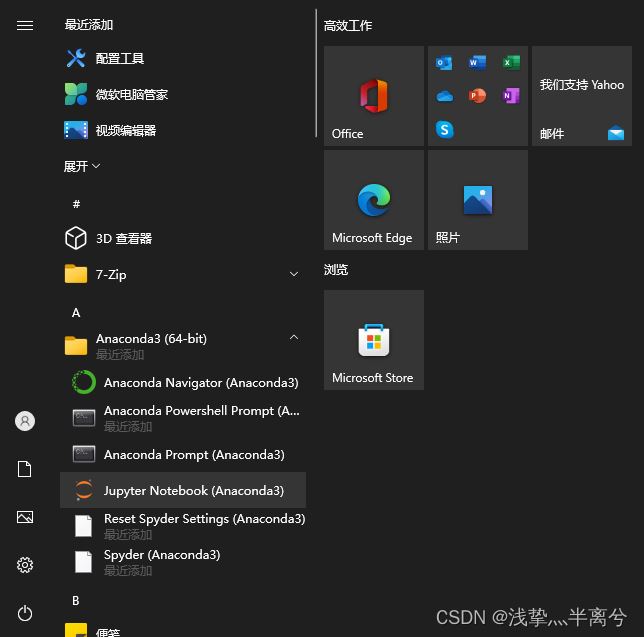644x637 pixels.
Task: Click Reset Spyder Settings (Anaconda3) label text
Action: pyautogui.click(x=205, y=519)
